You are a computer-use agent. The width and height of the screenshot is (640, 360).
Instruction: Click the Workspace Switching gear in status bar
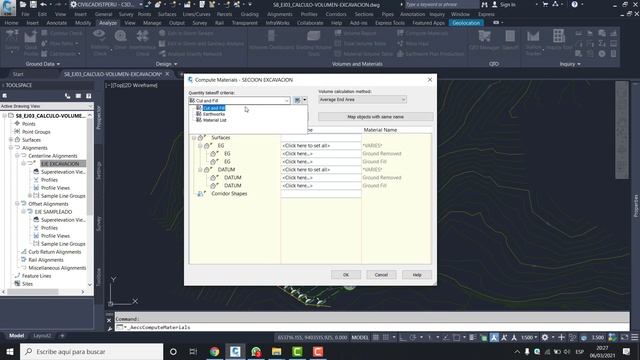click(545, 338)
